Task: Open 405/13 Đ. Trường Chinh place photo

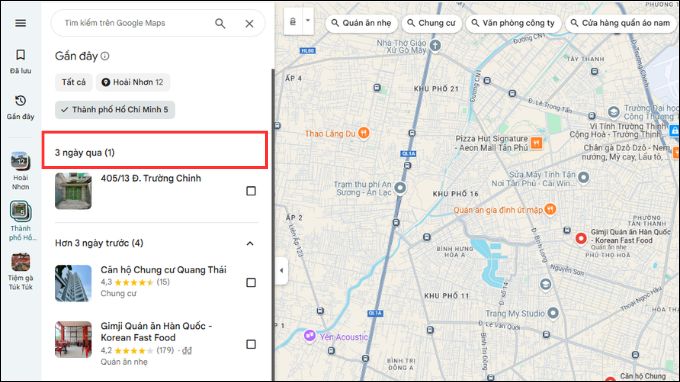Action: (73, 191)
